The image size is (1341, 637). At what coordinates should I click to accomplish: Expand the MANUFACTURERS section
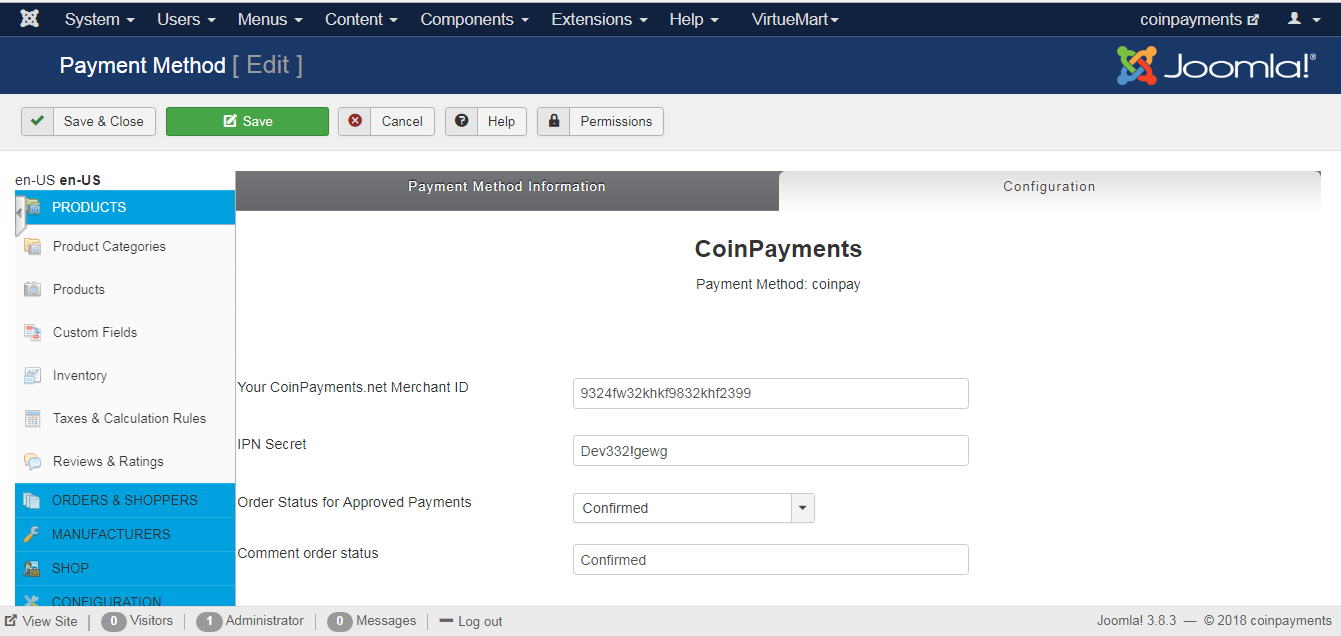(x=125, y=534)
